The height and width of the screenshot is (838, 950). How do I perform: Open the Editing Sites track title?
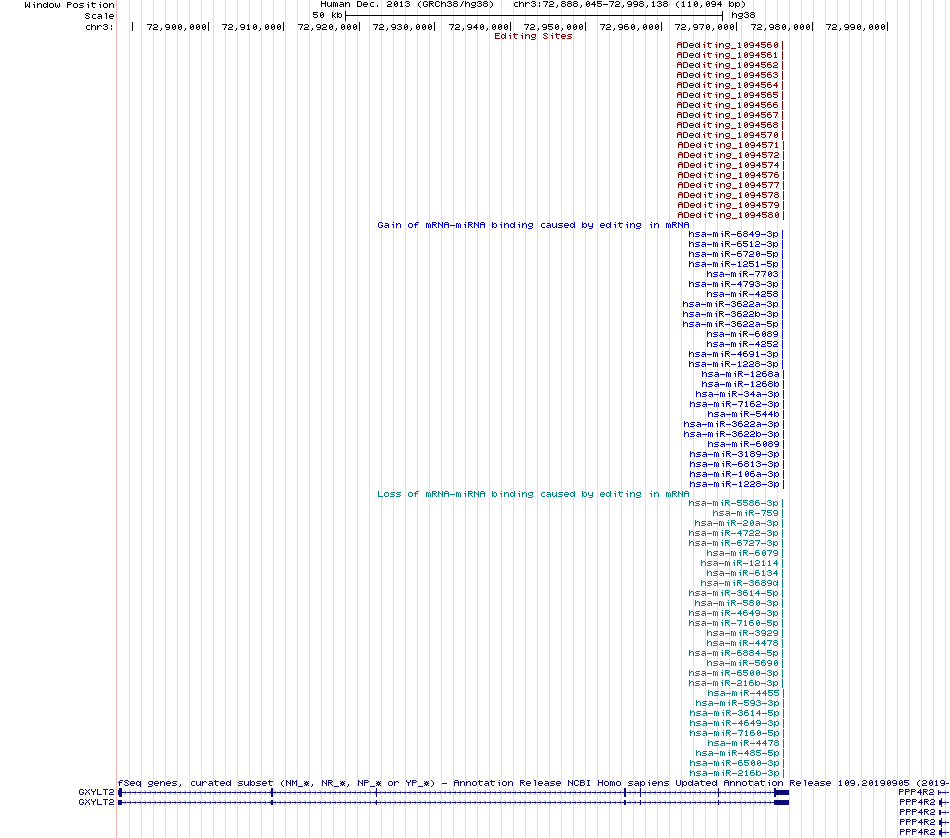(533, 36)
